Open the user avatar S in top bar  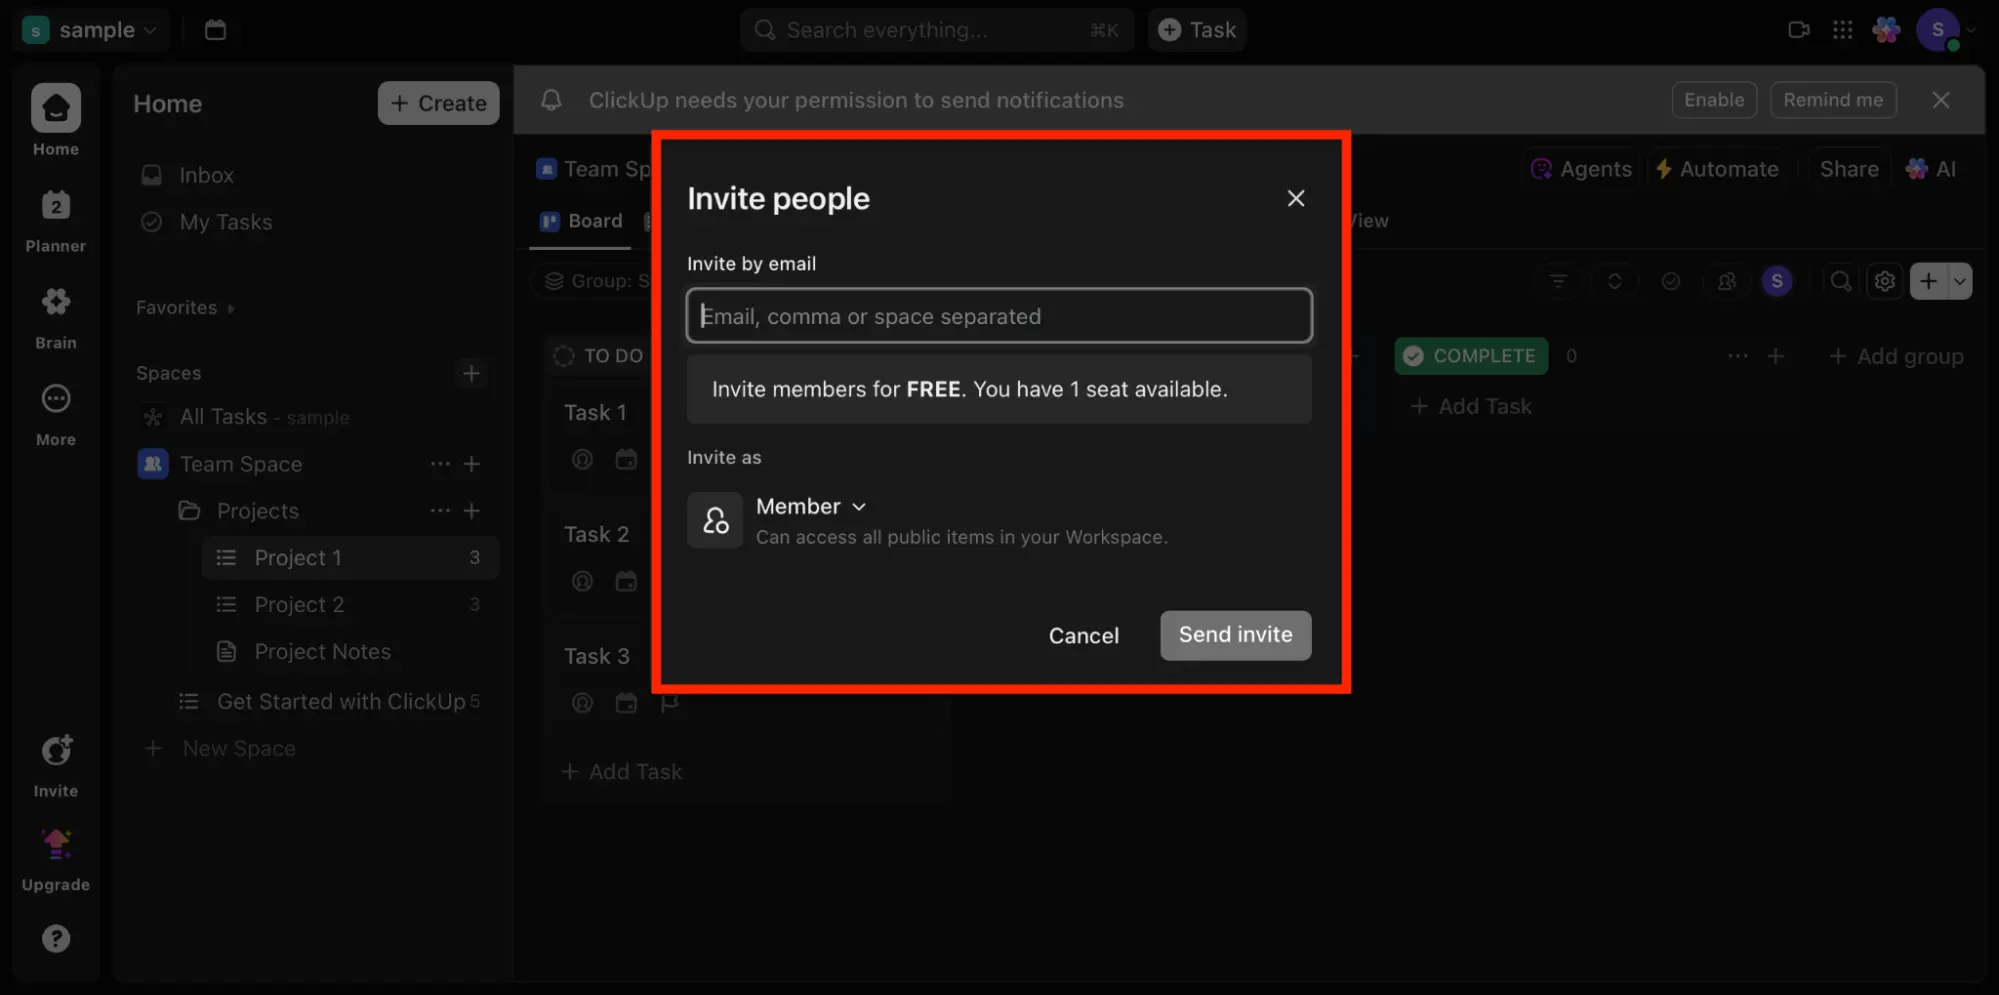(x=1938, y=30)
